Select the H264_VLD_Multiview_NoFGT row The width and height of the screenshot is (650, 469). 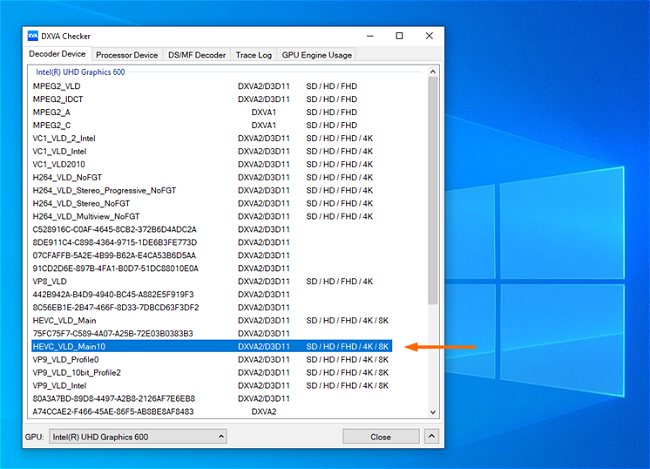coord(211,216)
